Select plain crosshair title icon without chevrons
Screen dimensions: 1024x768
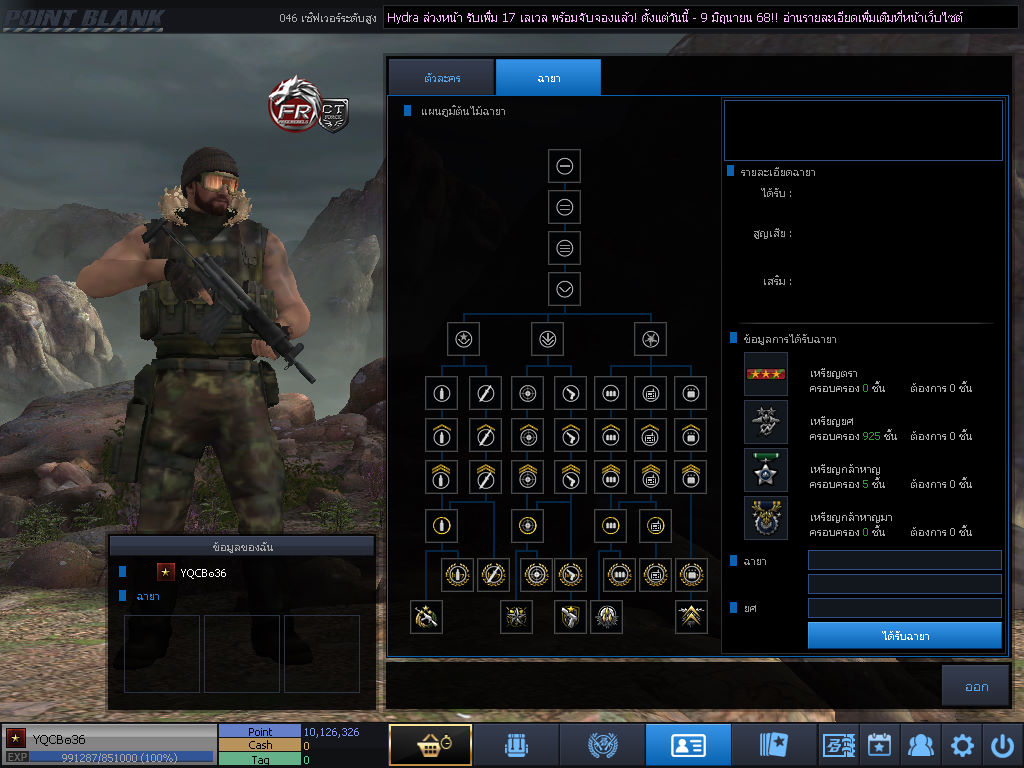(x=528, y=393)
